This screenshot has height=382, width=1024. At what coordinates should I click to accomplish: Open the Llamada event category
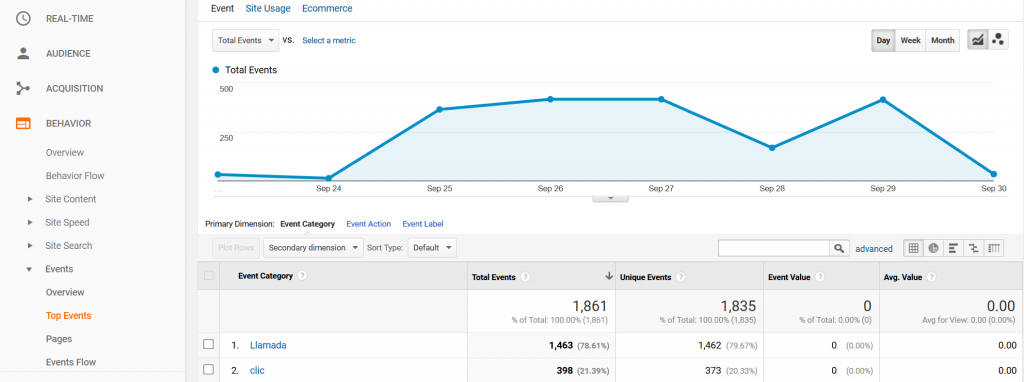coord(268,345)
